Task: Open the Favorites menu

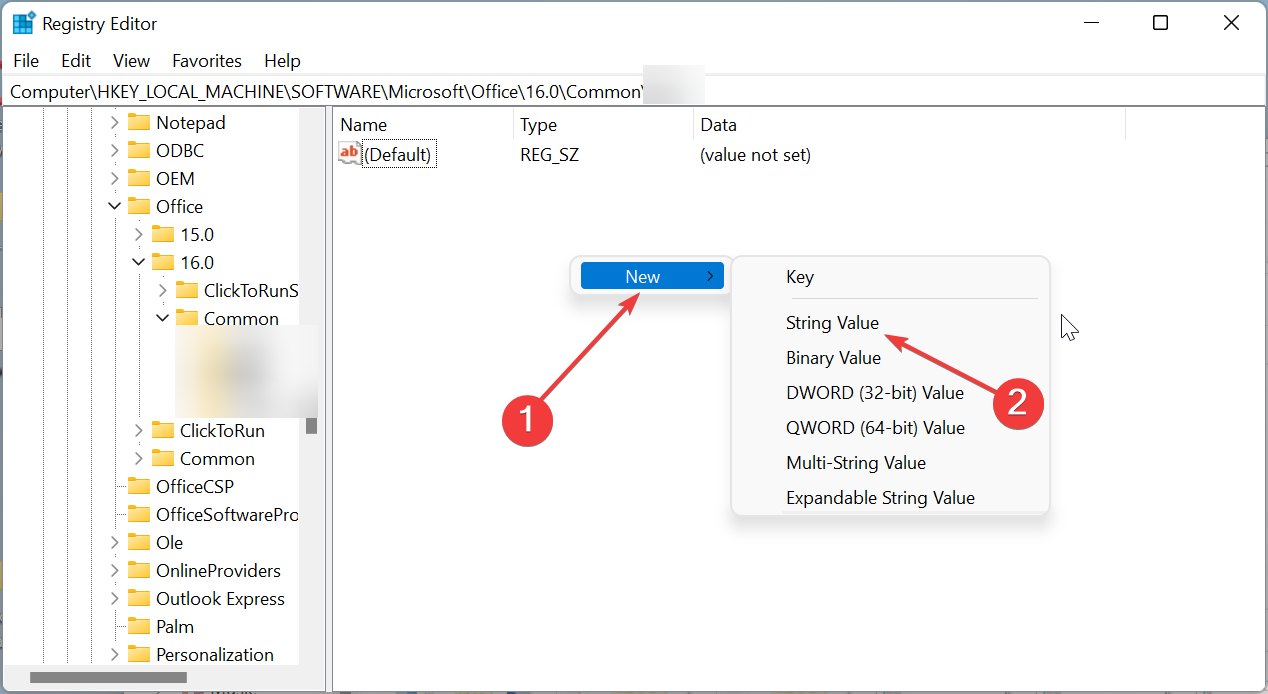Action: click(x=207, y=61)
